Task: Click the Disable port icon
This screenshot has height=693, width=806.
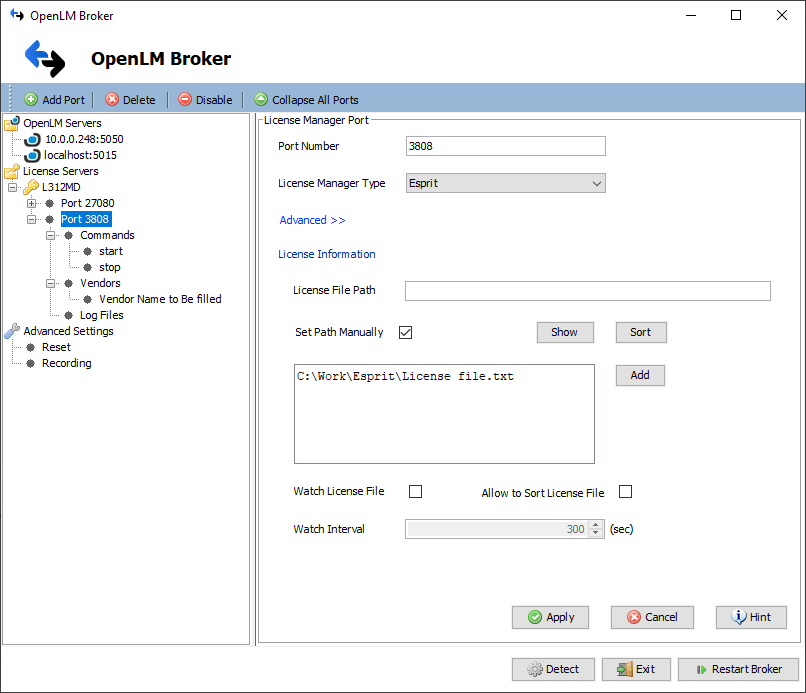Action: pyautogui.click(x=185, y=100)
